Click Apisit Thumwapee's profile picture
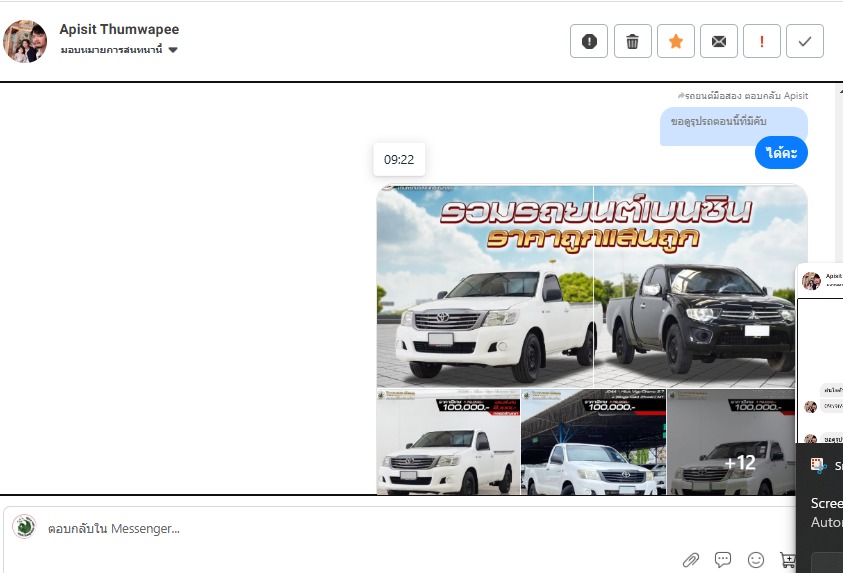This screenshot has width=843, height=573. pos(25,41)
